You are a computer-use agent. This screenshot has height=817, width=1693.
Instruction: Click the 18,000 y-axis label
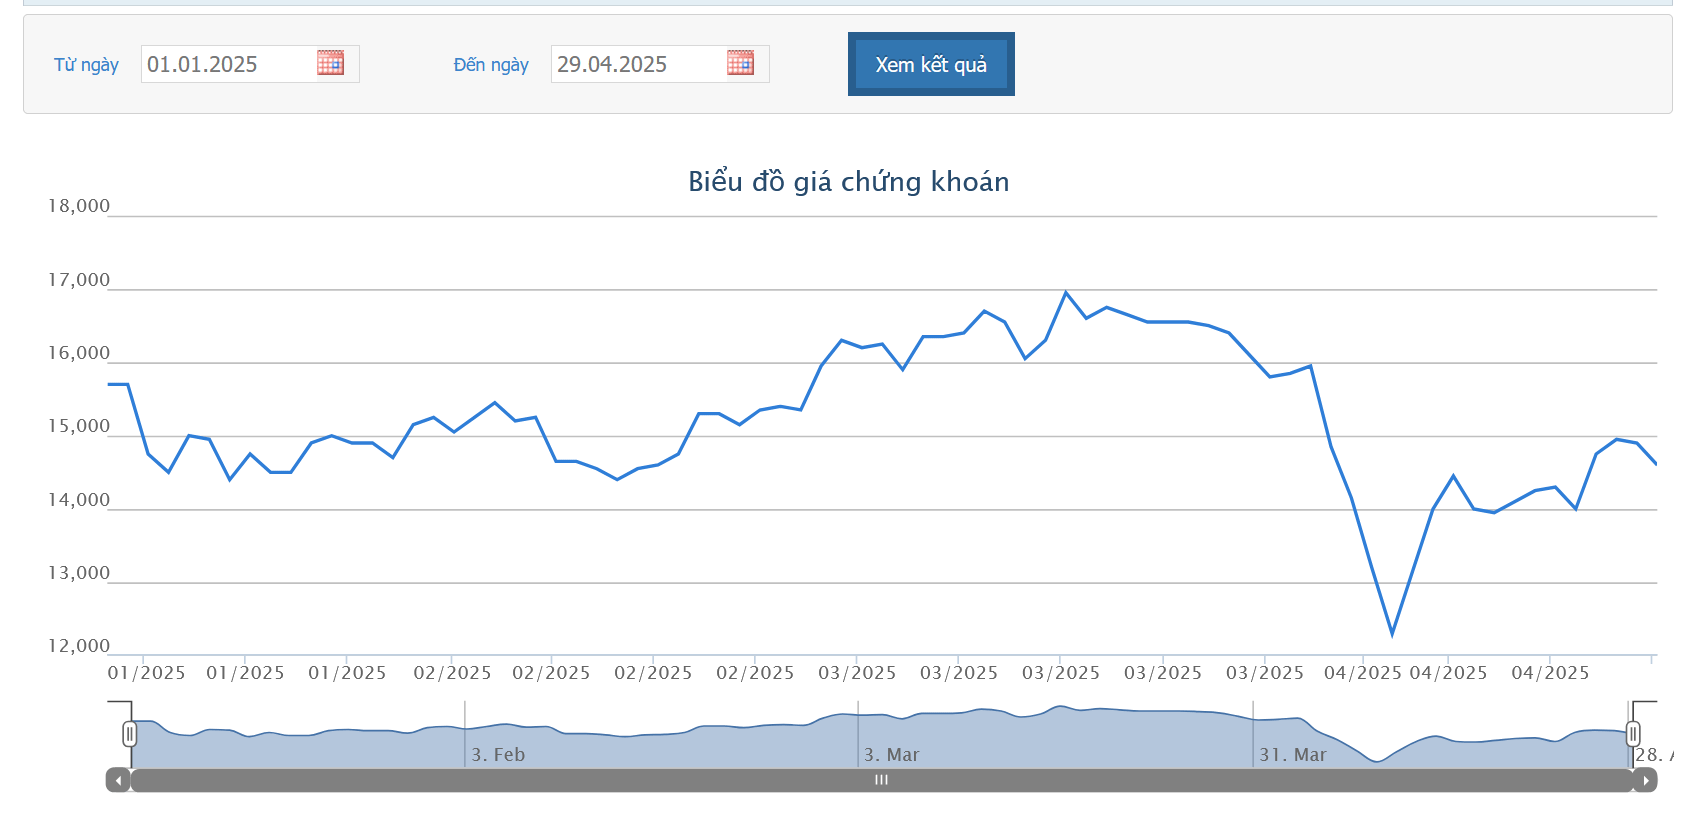[79, 206]
